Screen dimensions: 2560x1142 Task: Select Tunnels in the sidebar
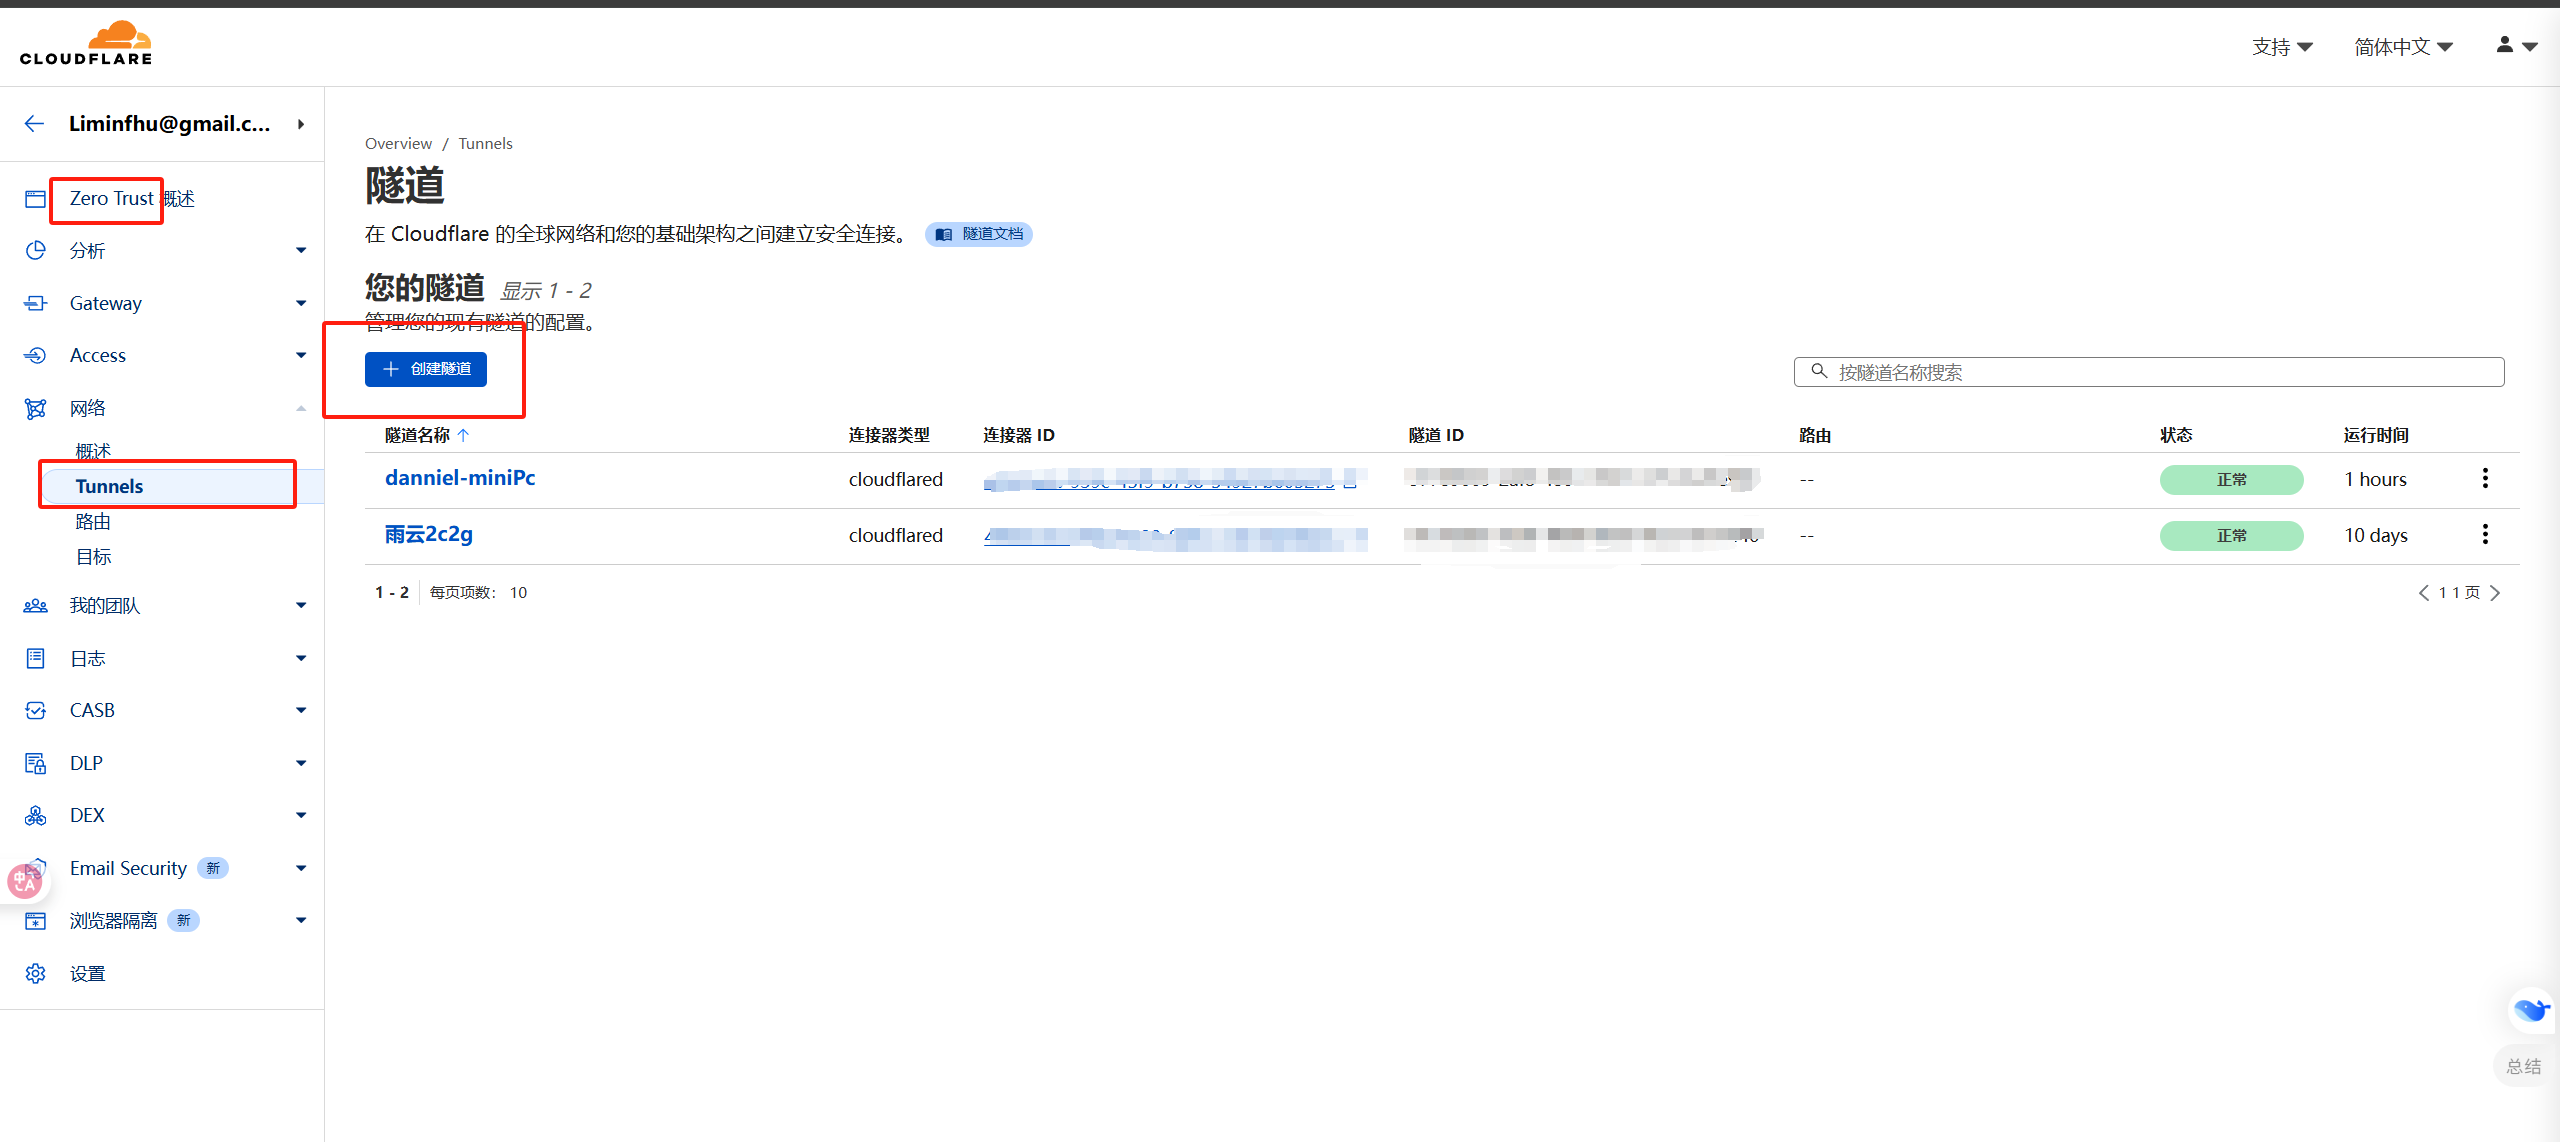pyautogui.click(x=110, y=486)
